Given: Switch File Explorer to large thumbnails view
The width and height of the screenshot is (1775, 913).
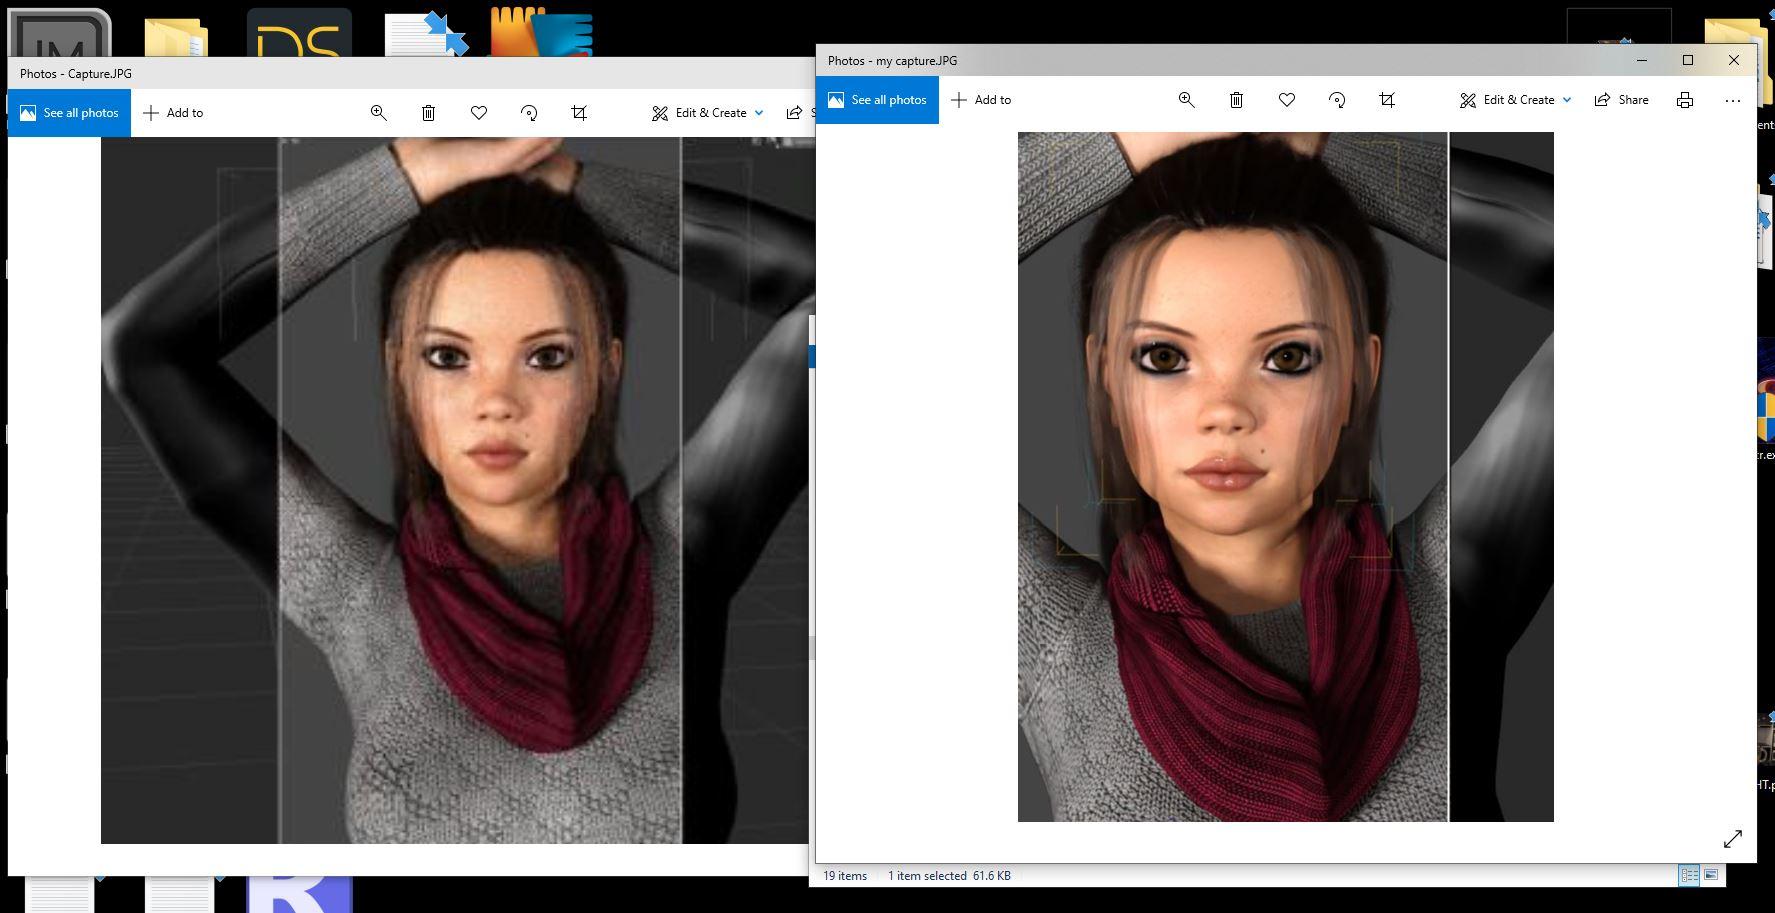Looking at the screenshot, I should click(1711, 875).
